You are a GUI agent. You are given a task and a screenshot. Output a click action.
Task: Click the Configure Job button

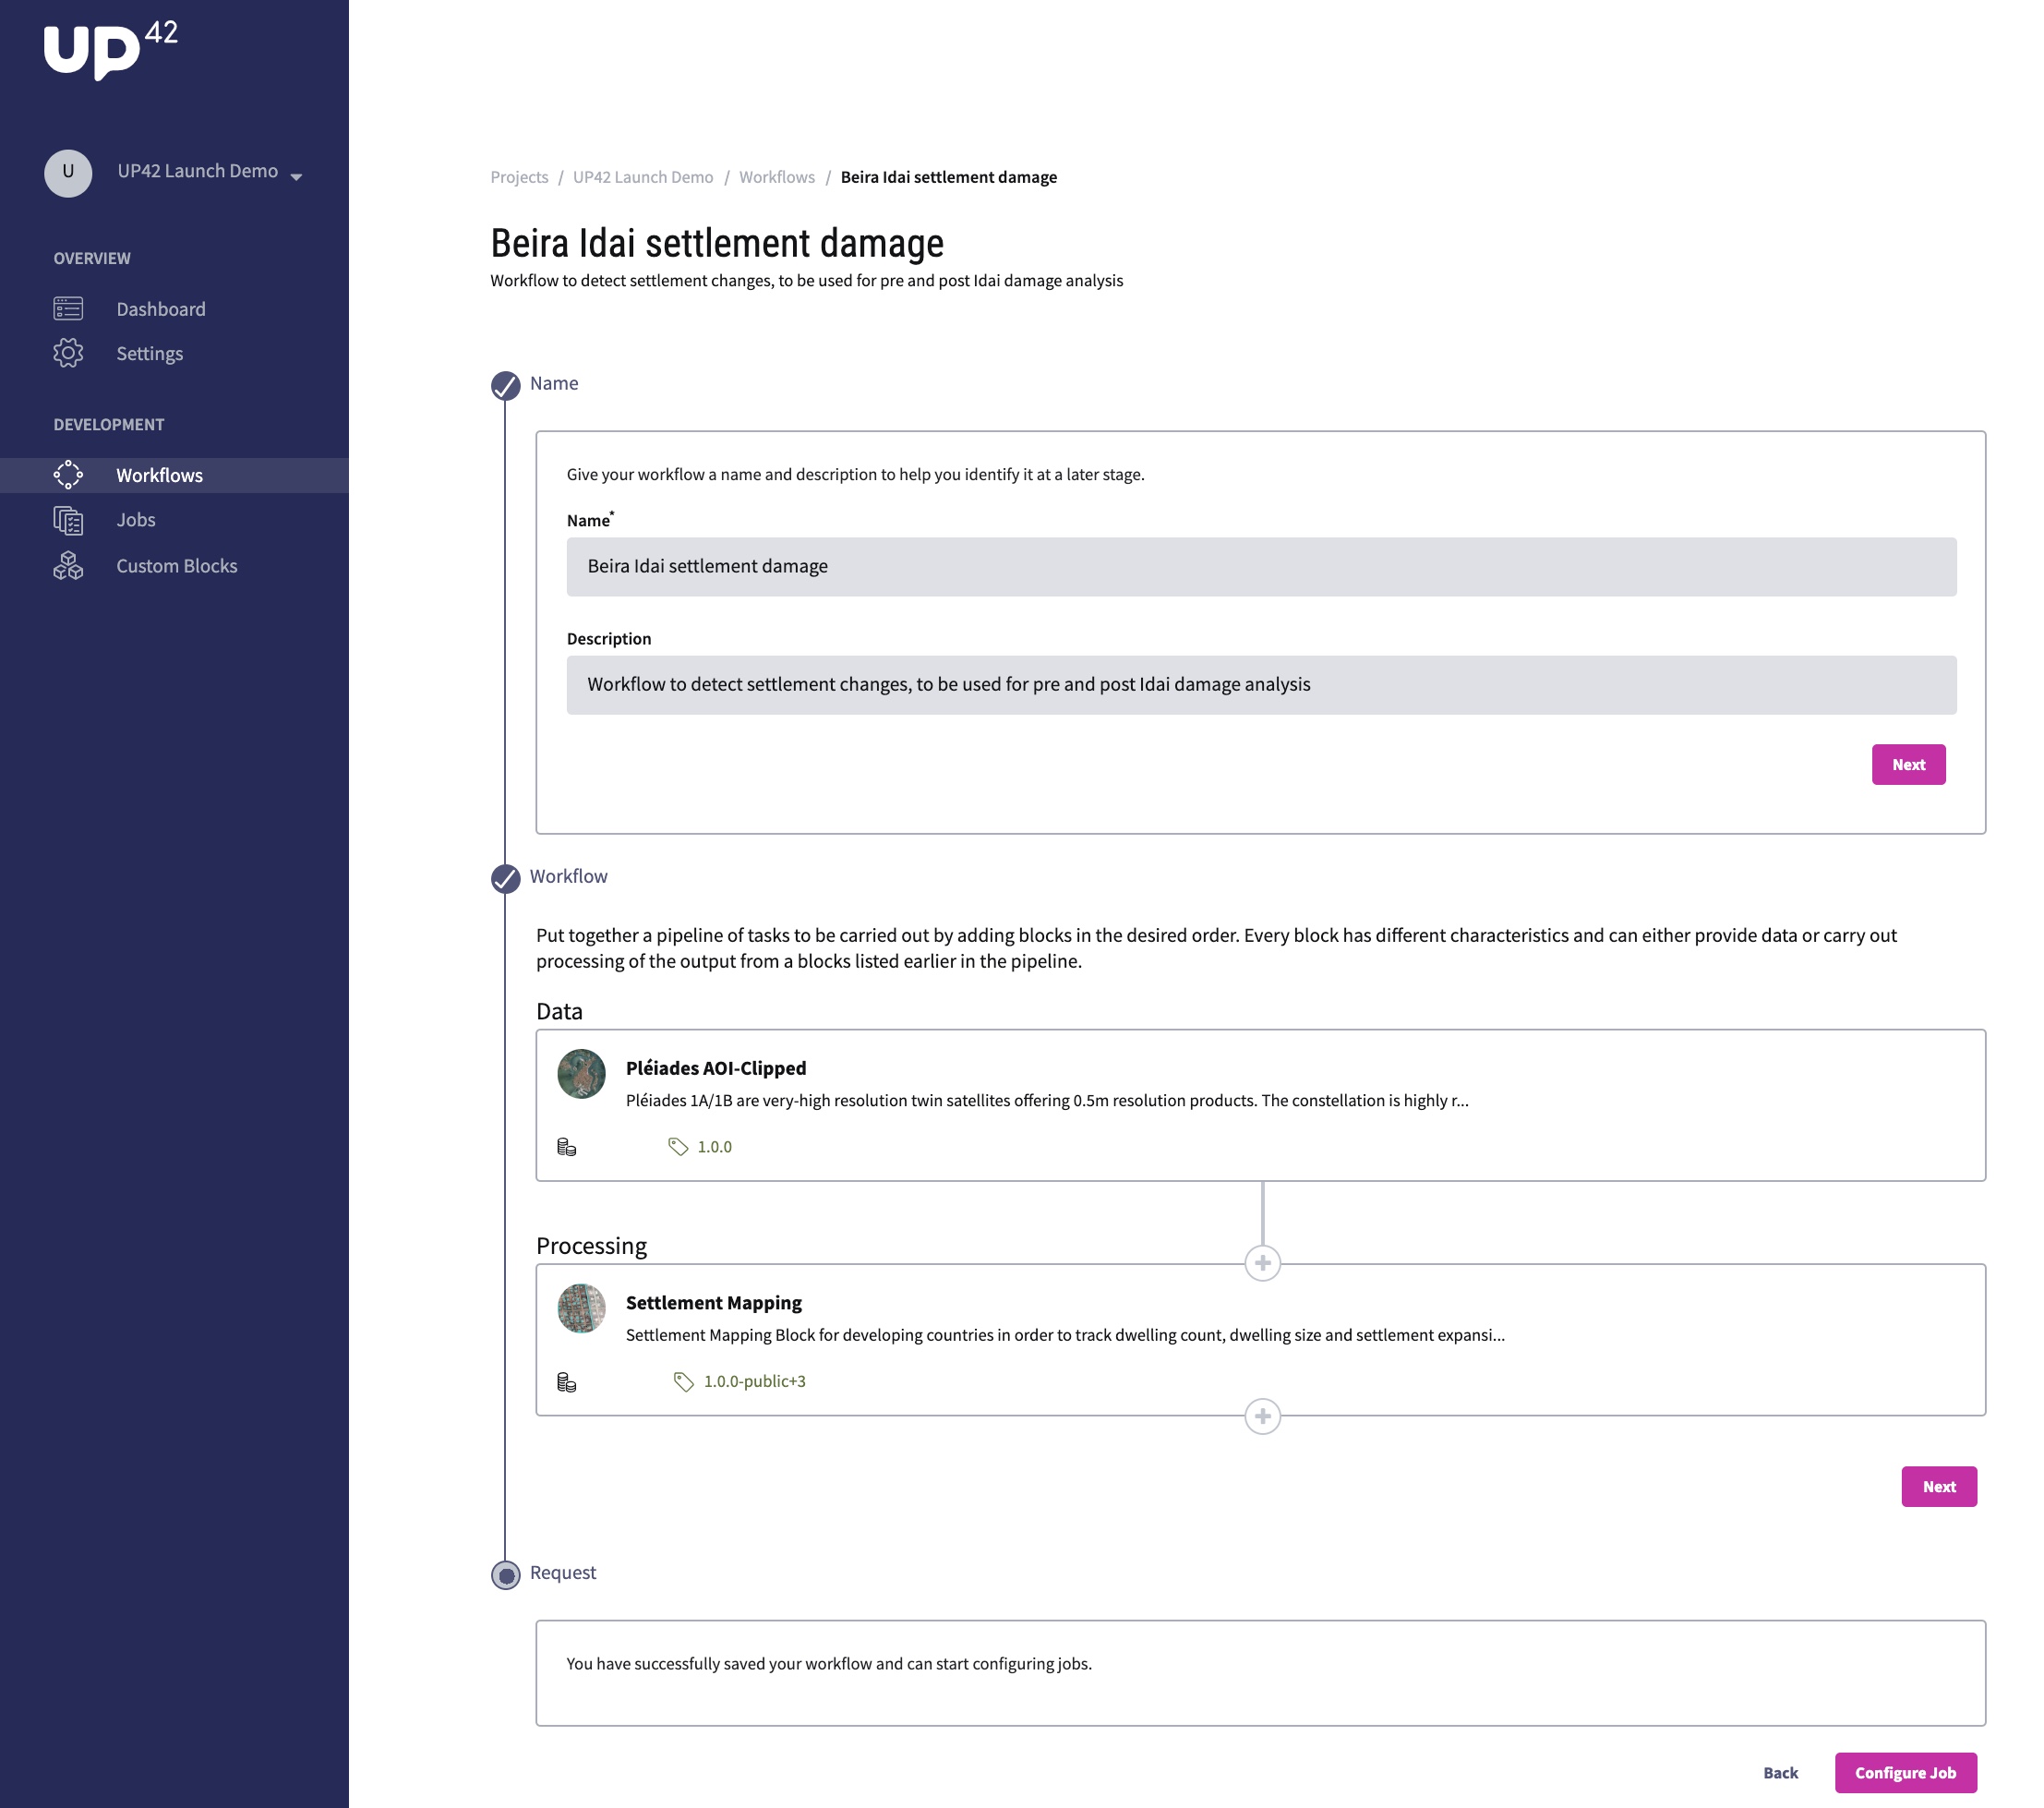1905,1773
